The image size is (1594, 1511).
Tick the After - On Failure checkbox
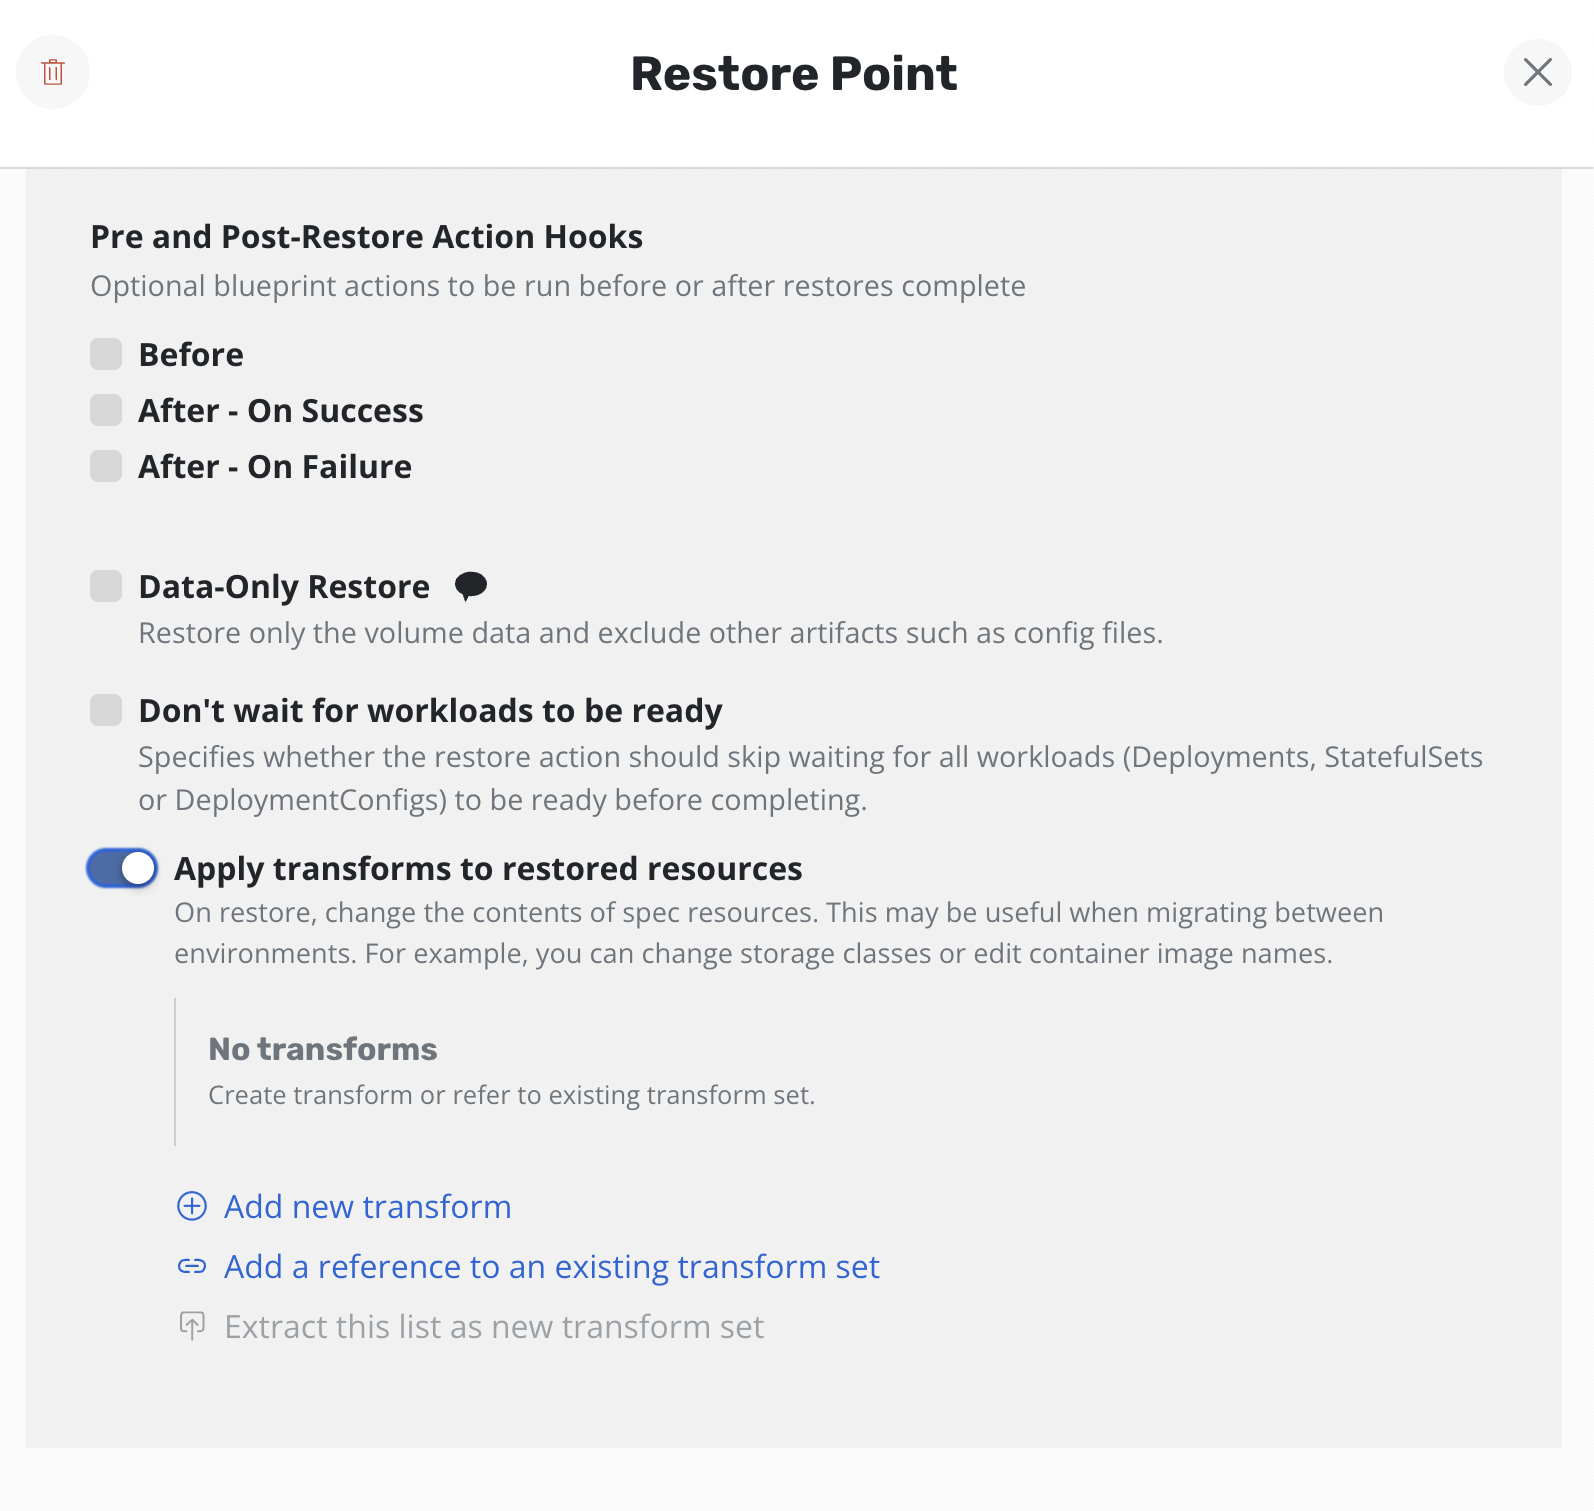(x=106, y=466)
